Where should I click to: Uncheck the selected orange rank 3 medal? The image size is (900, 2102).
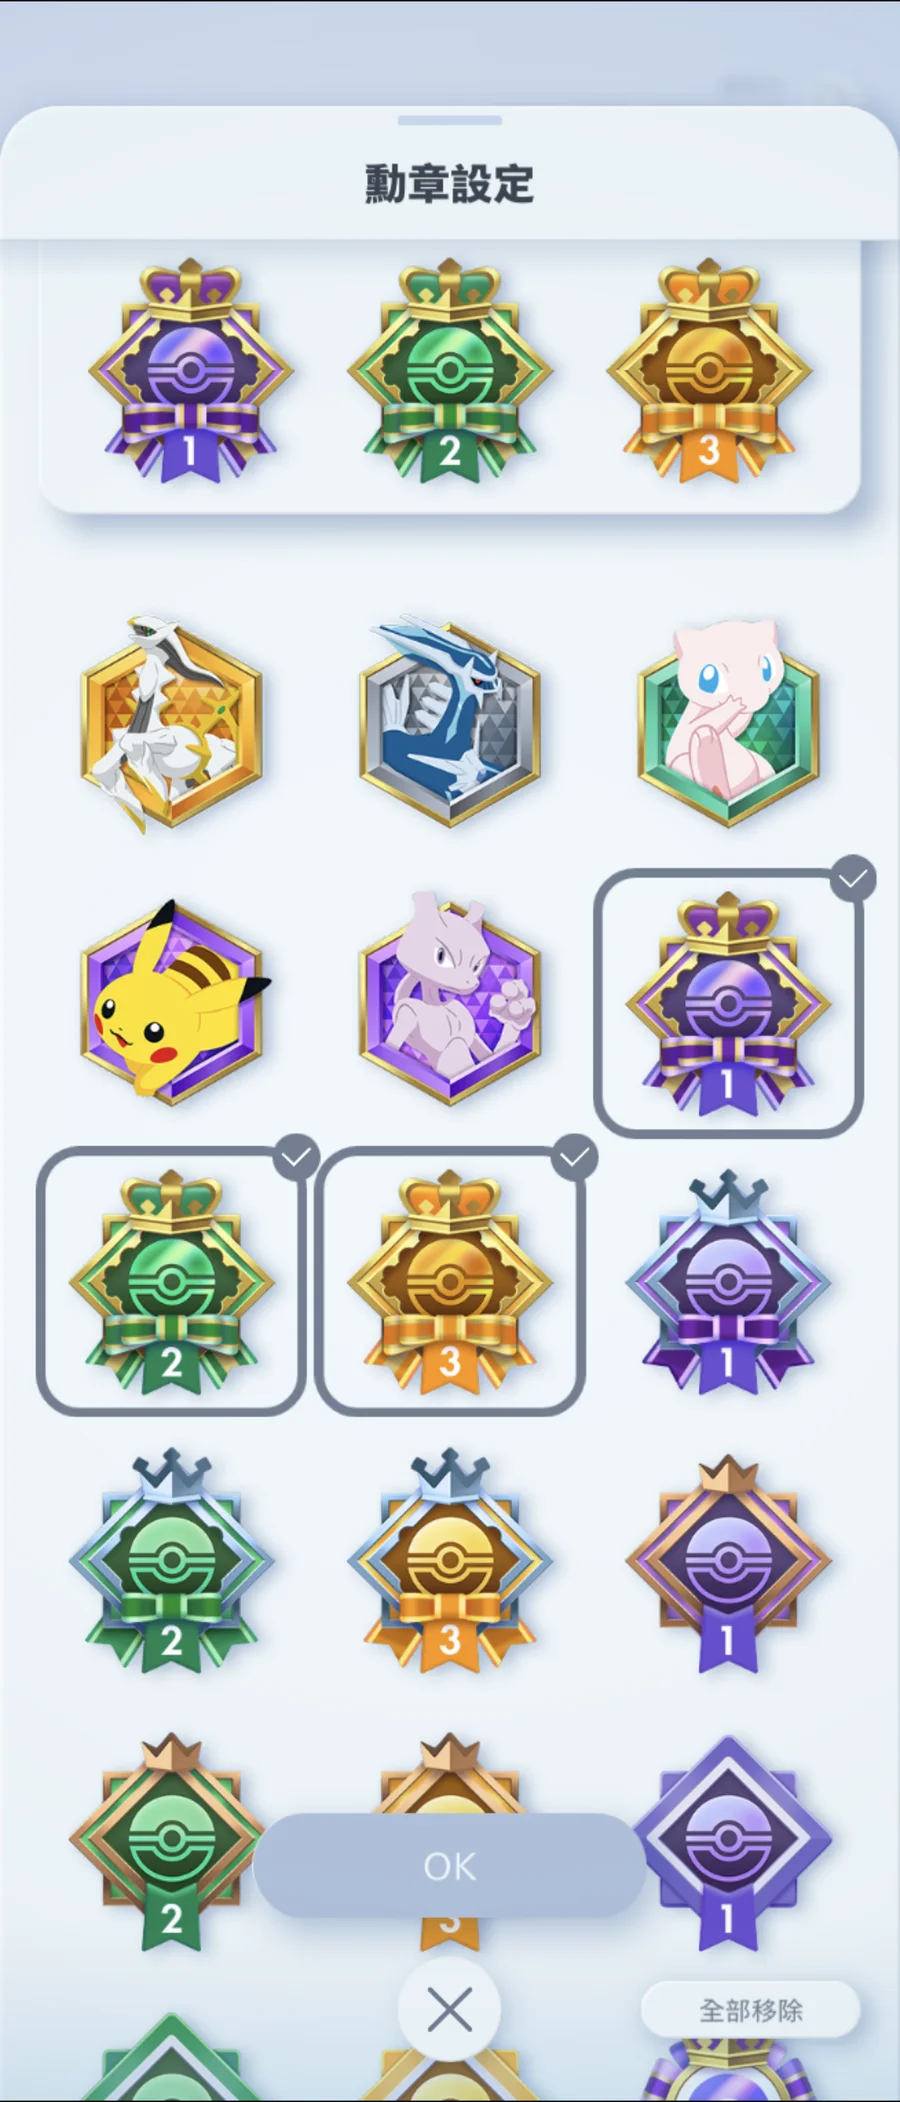point(450,1281)
